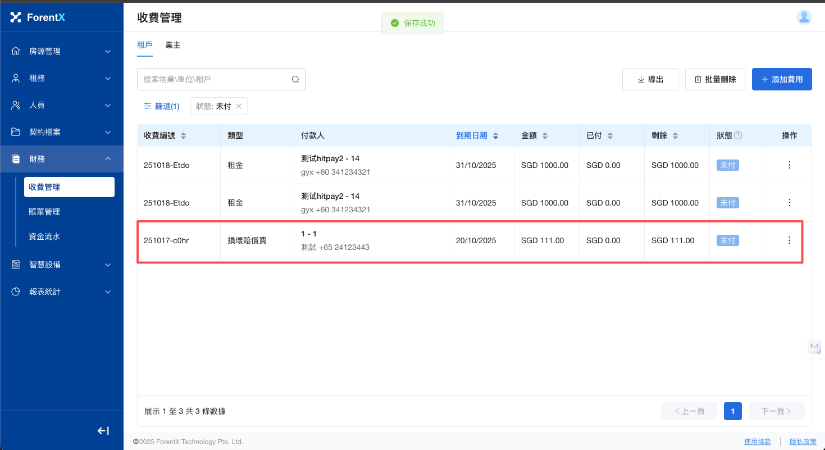Click the 導出 export button
This screenshot has width=825, height=450.
point(649,79)
